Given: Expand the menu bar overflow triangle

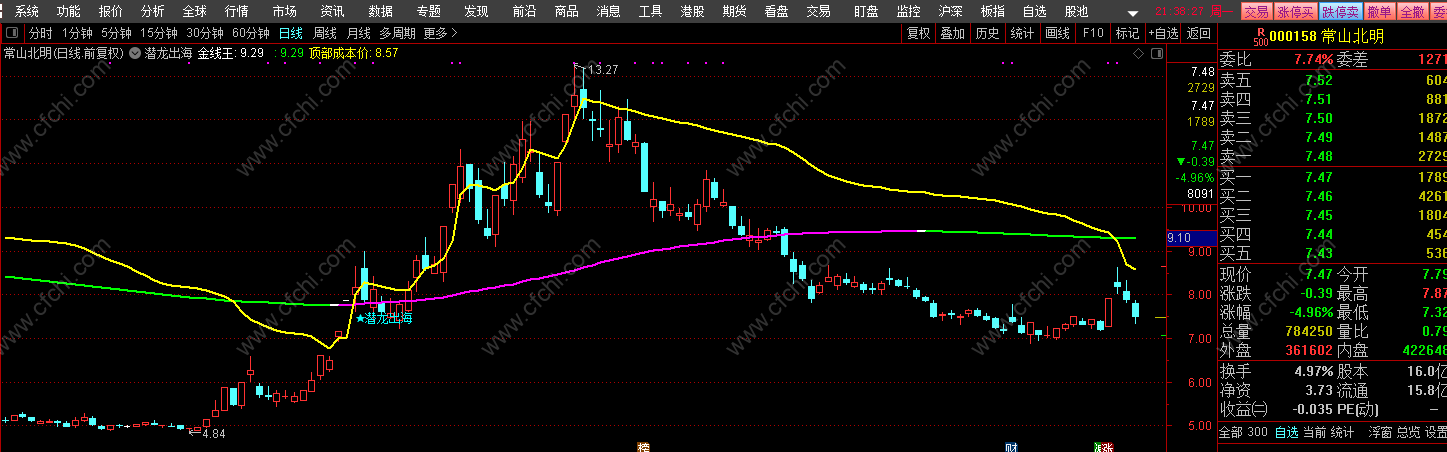Looking at the screenshot, I should pos(1132,13).
